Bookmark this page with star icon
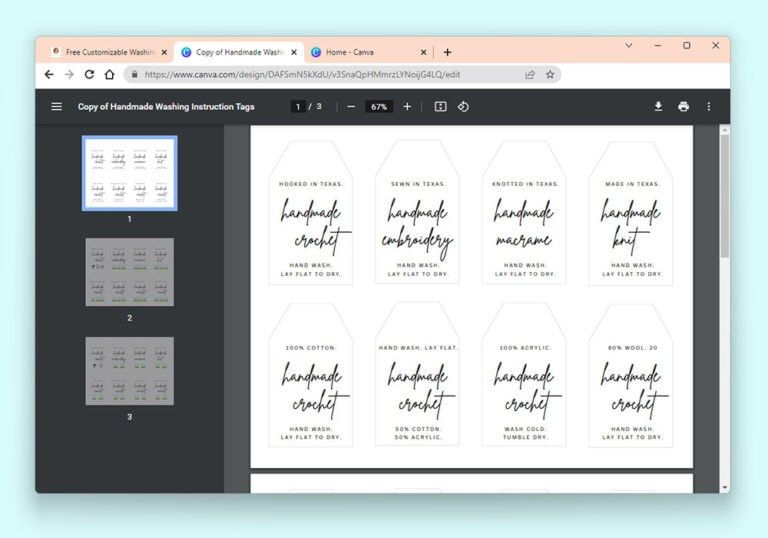 550,75
